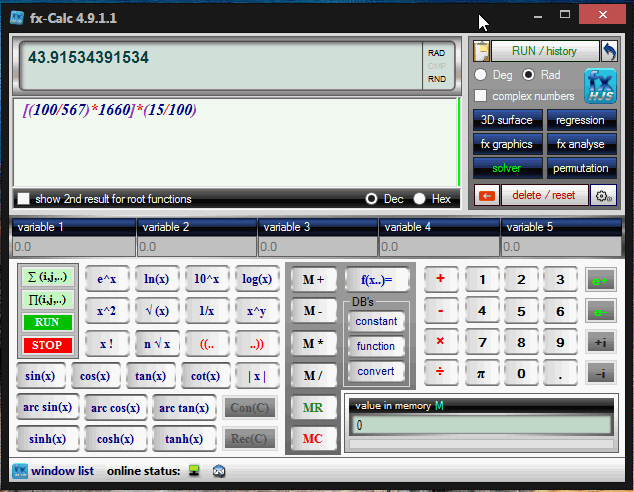Click the digit 7 key

(482, 343)
